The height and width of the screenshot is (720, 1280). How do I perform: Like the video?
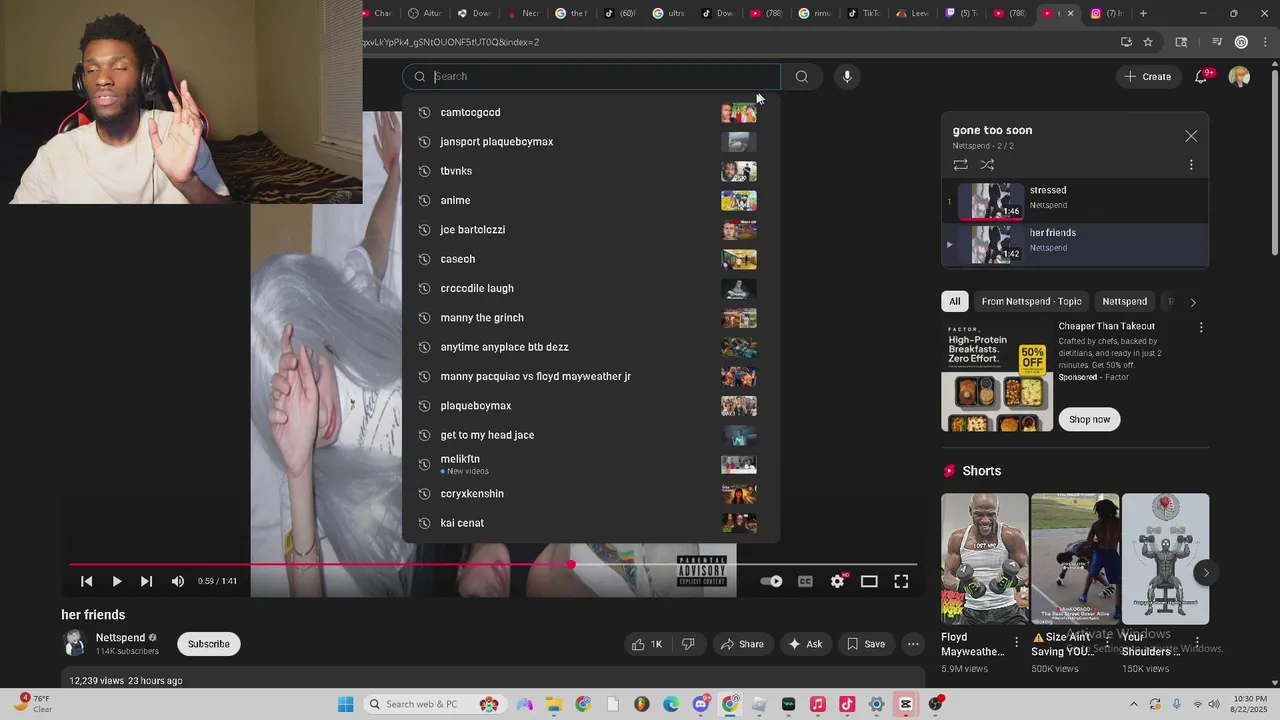[x=646, y=644]
